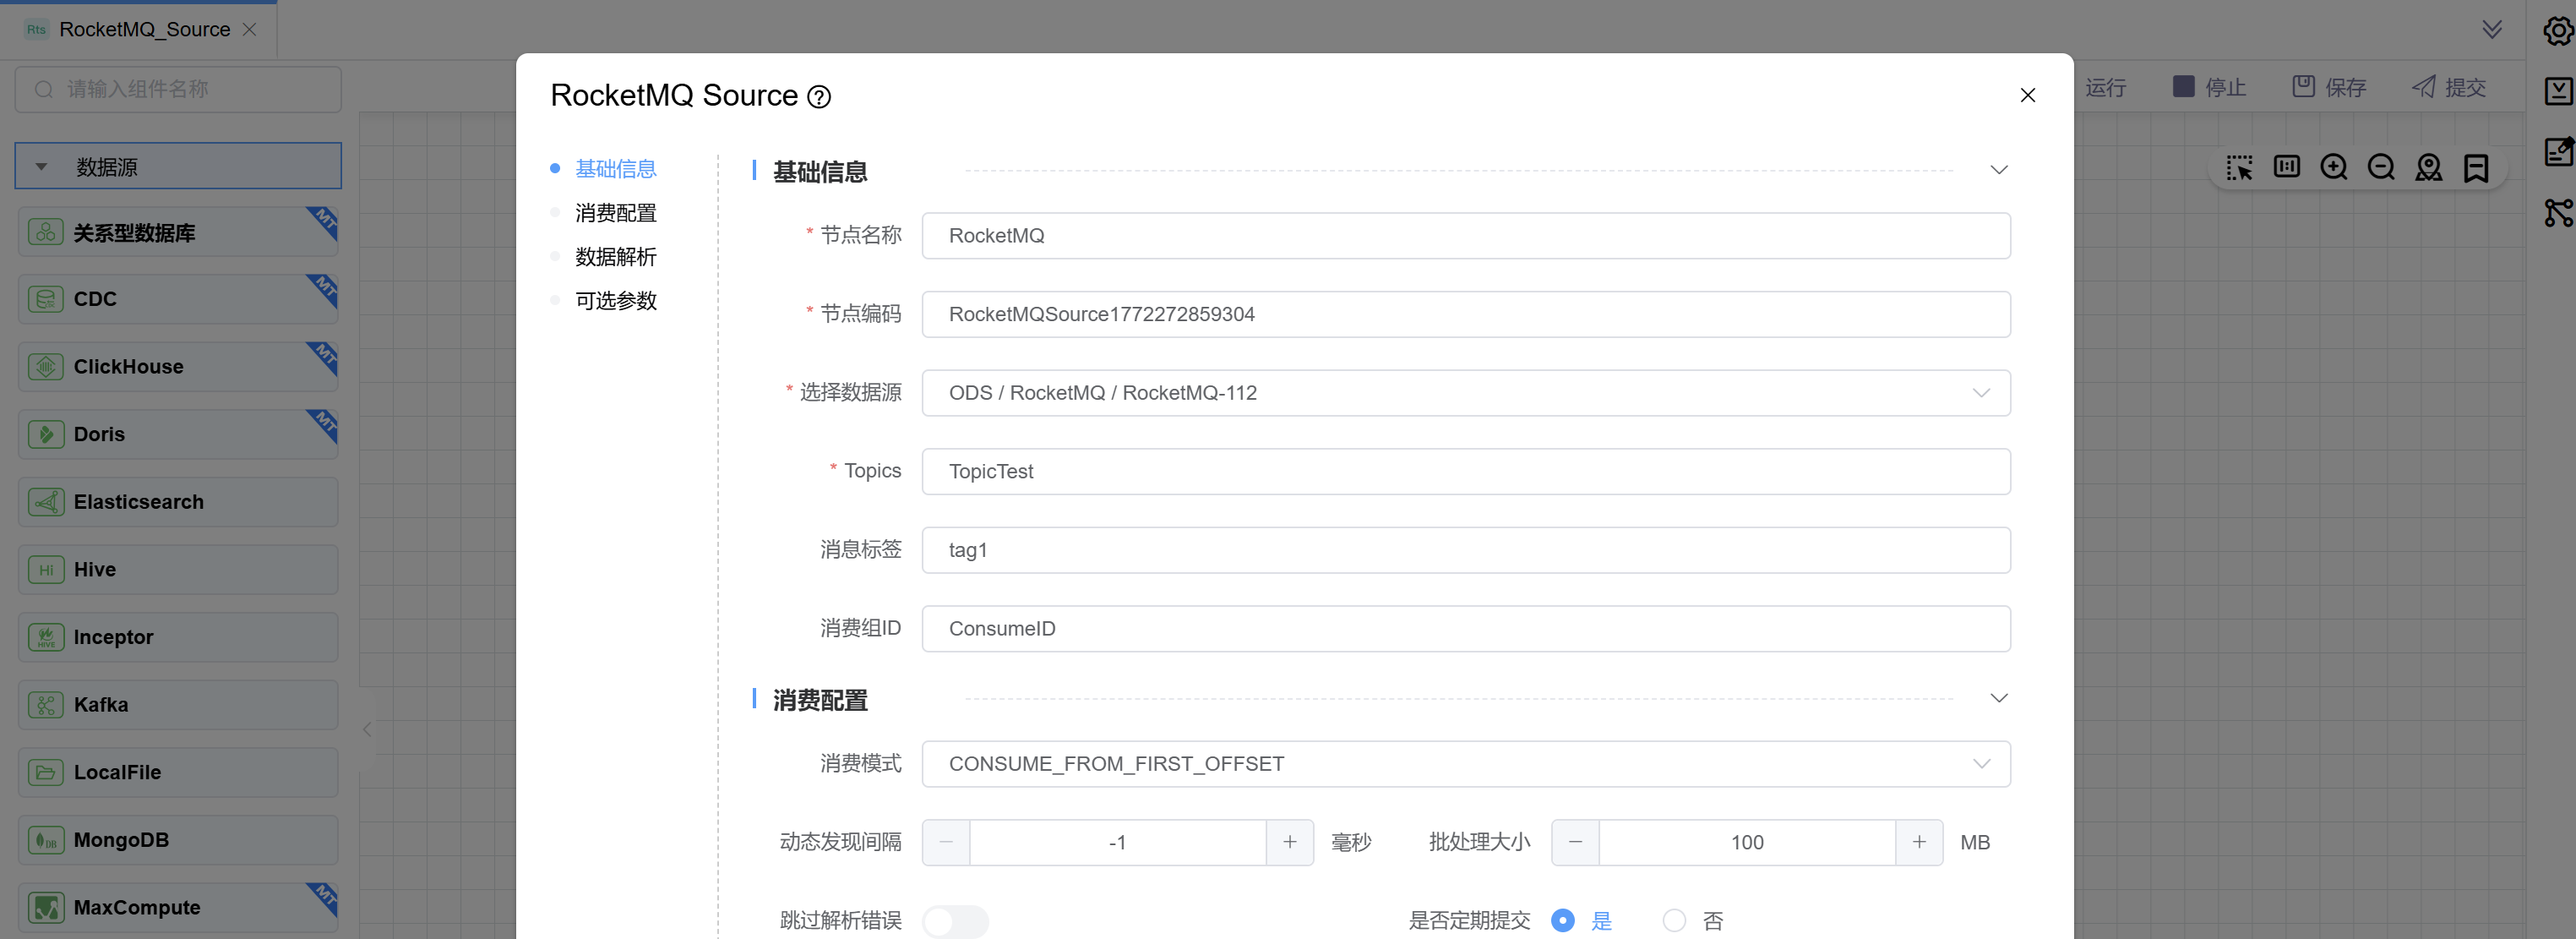Open the 消费模式 dropdown
The height and width of the screenshot is (939, 2576).
[x=1465, y=764]
